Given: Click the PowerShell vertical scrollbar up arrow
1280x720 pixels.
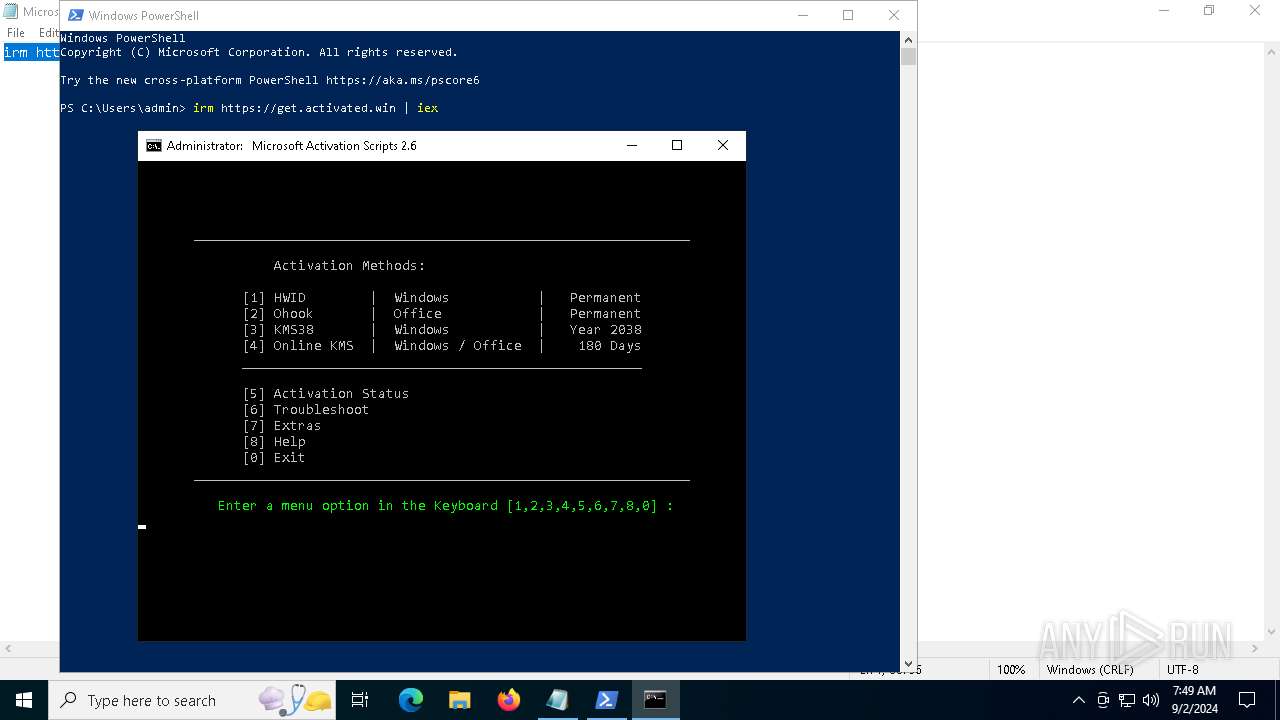Looking at the screenshot, I should 908,40.
